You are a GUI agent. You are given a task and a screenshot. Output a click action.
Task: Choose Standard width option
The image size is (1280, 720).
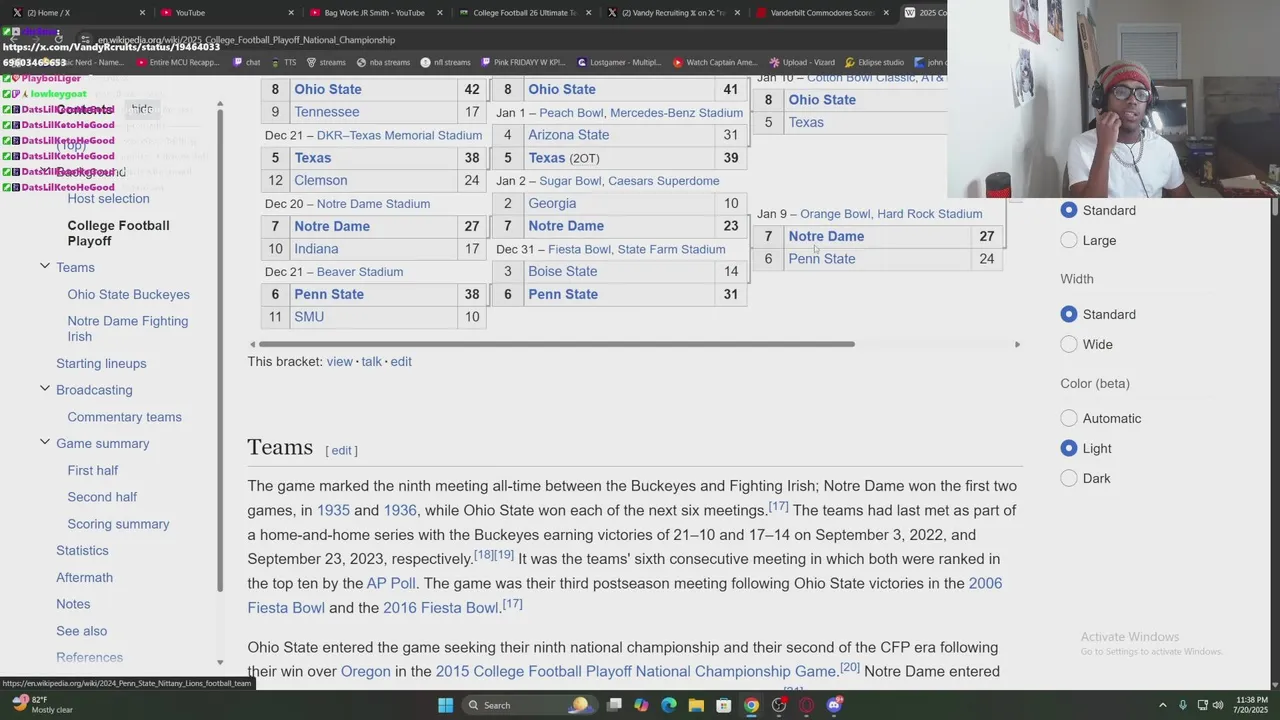[1069, 314]
